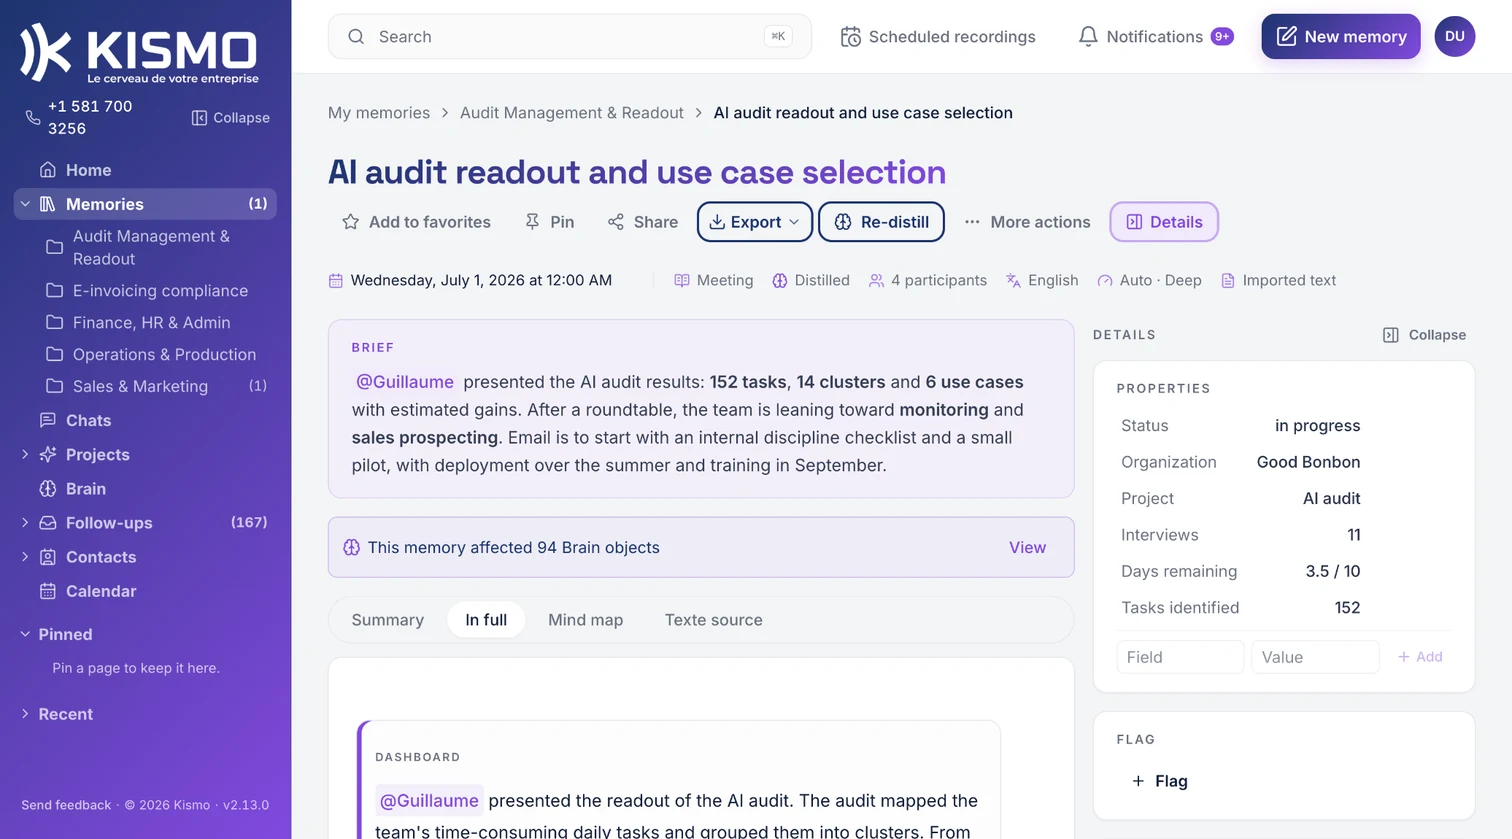This screenshot has height=839, width=1512.
Task: Collapse the sidebar using Collapse button
Action: pyautogui.click(x=231, y=118)
